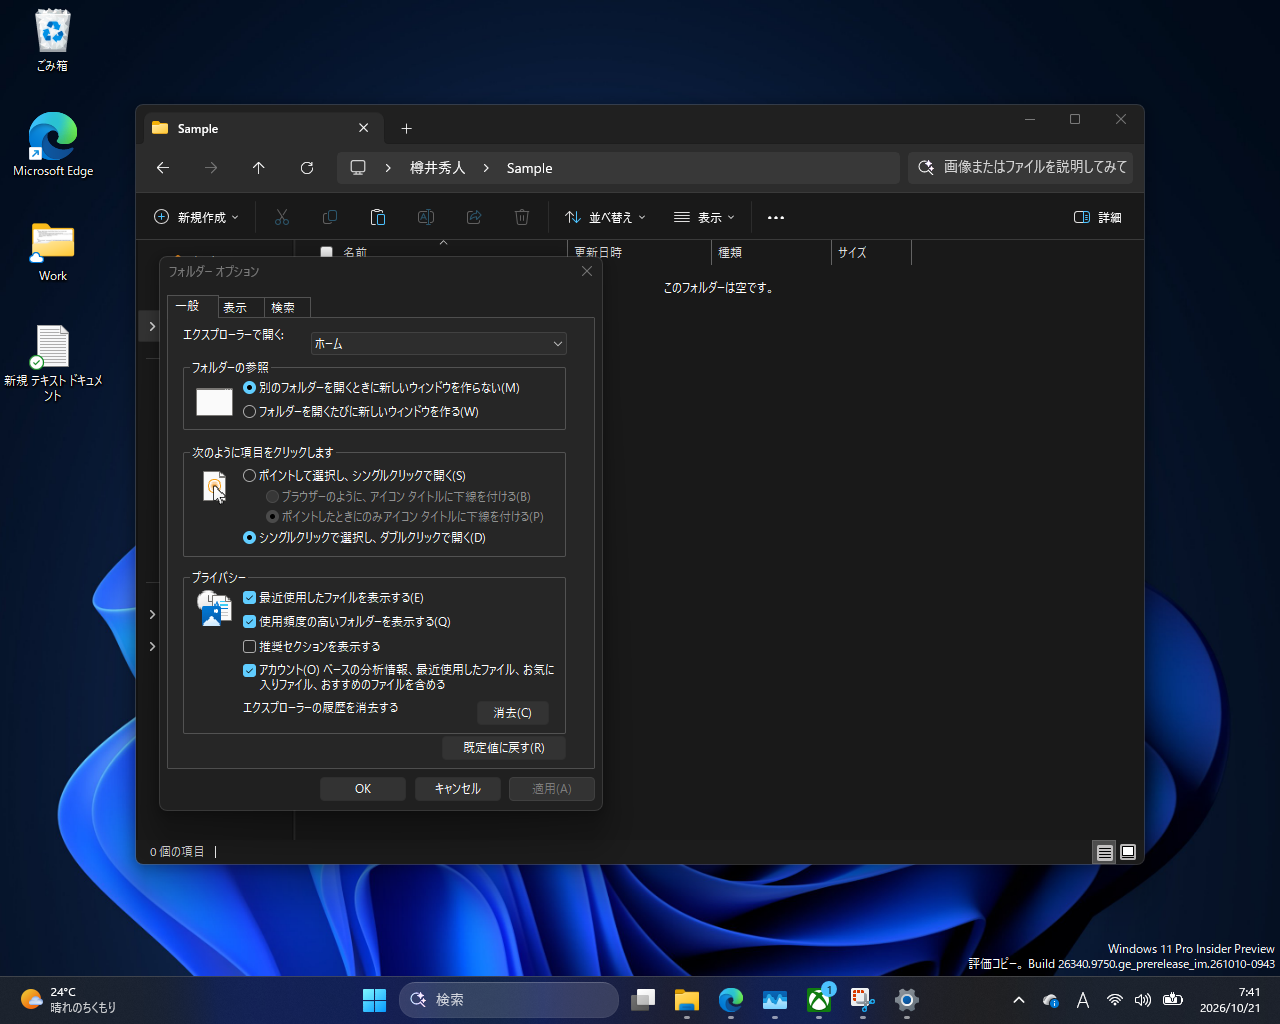Select ポイントして選択し、シングルクリックで開く radio
This screenshot has height=1024, width=1280.
(x=250, y=476)
